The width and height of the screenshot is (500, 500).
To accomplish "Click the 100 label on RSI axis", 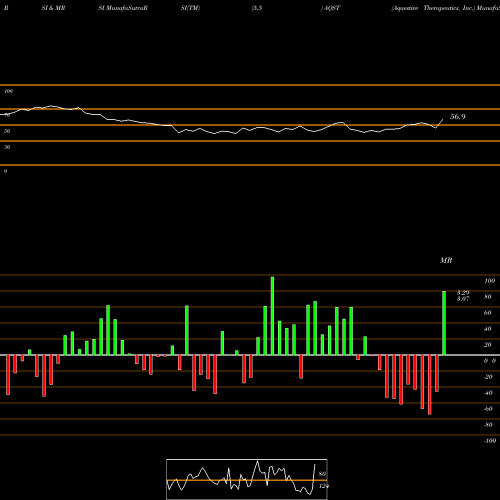I will 8,91.
